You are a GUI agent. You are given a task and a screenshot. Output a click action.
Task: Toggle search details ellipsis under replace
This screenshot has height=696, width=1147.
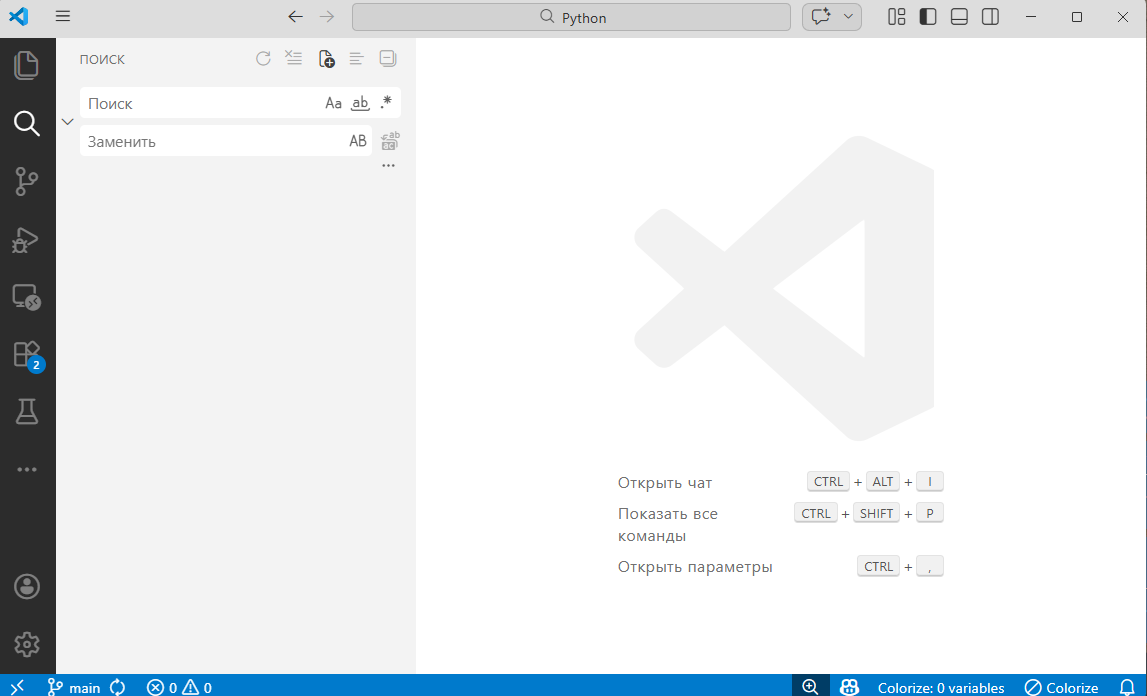(x=388, y=166)
